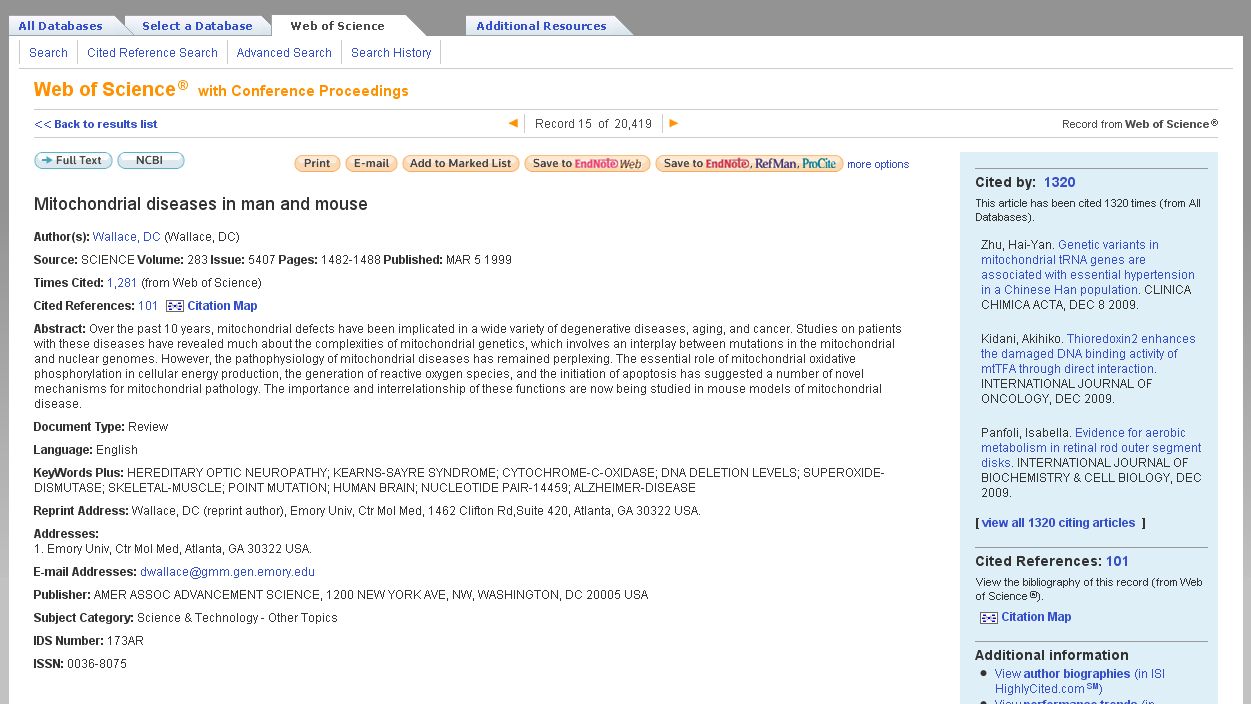Open the NCBI button
The image size is (1251, 704).
pyautogui.click(x=151, y=161)
